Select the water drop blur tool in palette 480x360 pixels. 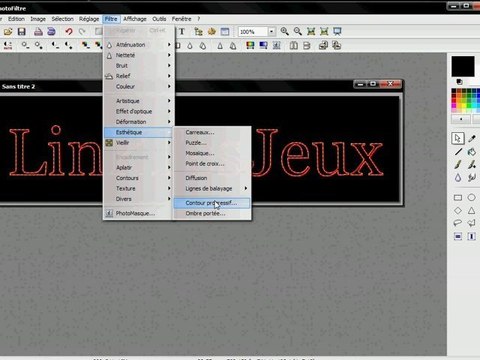[x=458, y=178]
